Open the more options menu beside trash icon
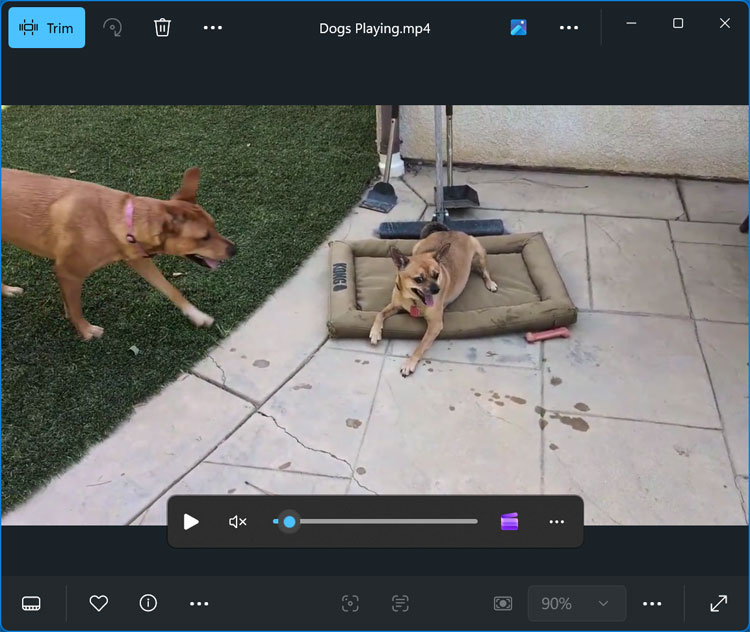Viewport: 750px width, 632px height. [212, 28]
